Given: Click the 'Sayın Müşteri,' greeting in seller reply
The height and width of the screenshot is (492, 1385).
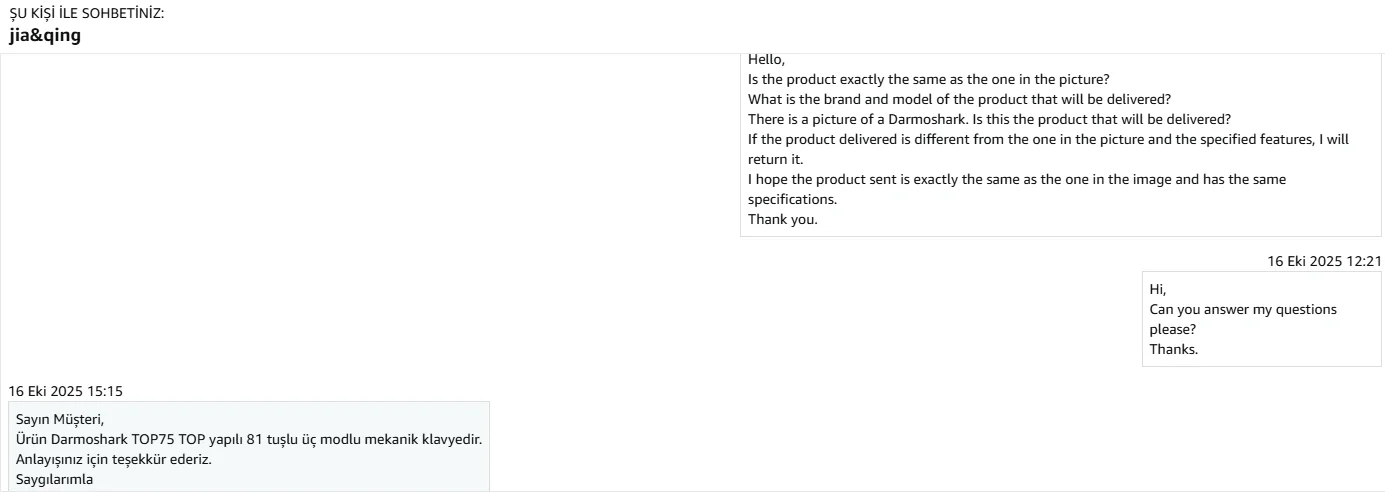Looking at the screenshot, I should [x=60, y=419].
